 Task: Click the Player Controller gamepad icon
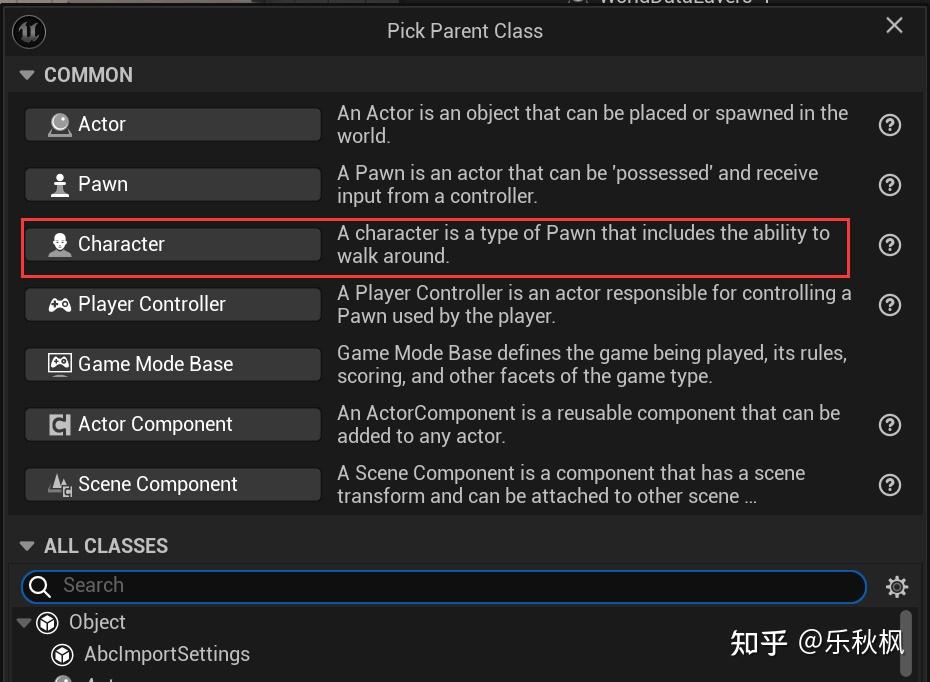[58, 304]
